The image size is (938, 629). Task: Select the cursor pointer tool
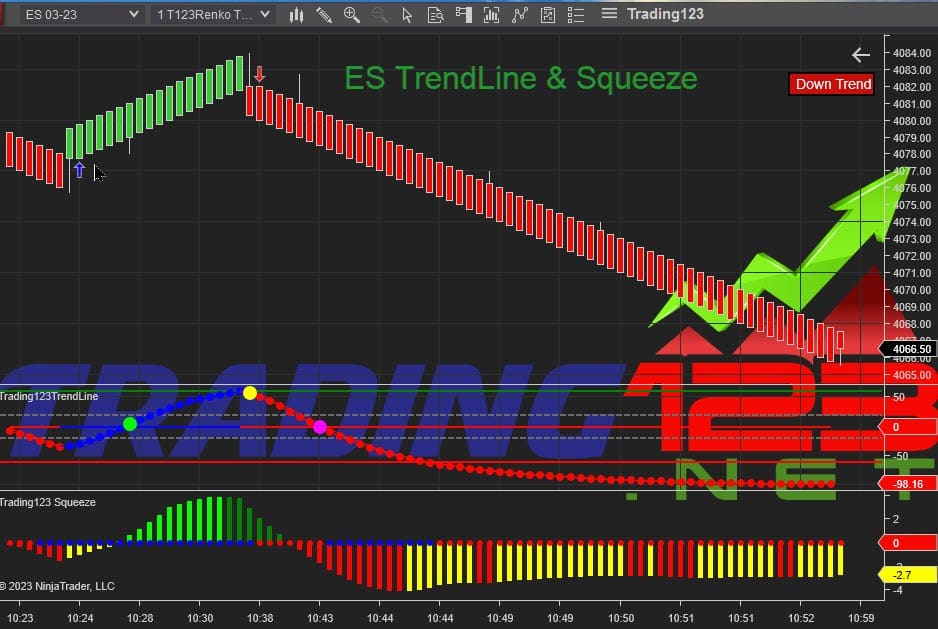point(407,15)
